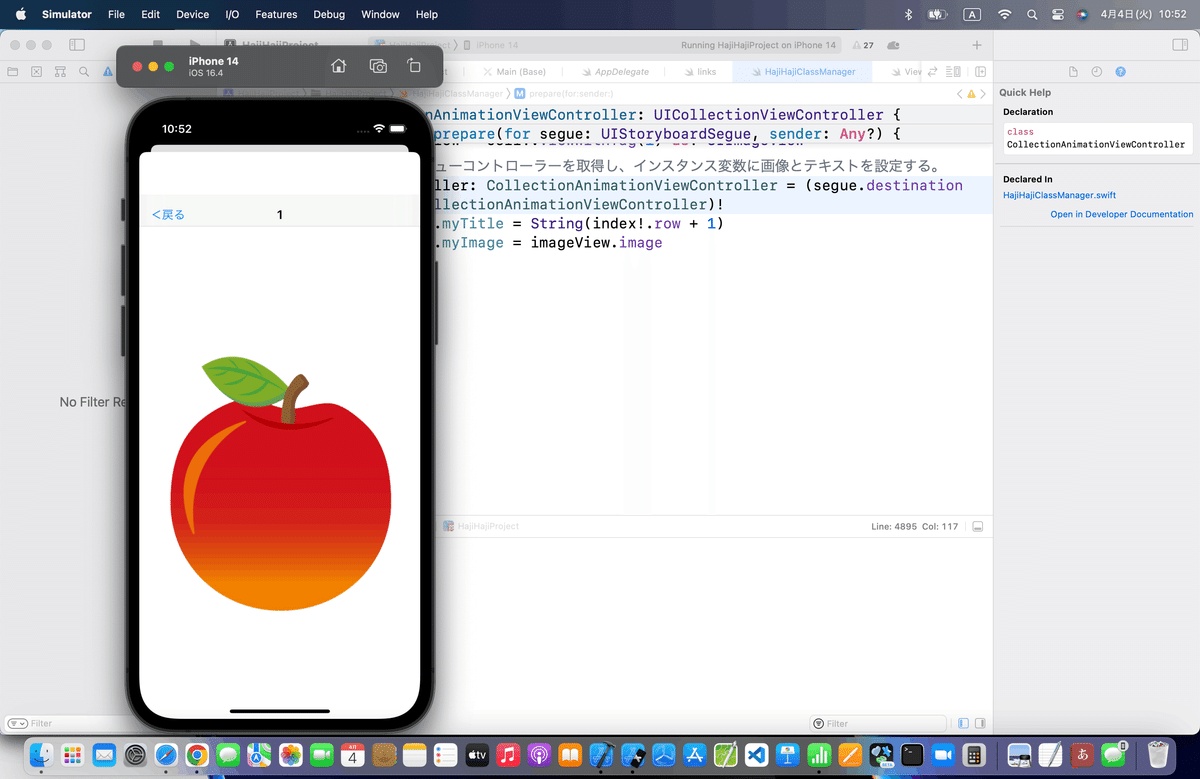Open Visual Studio Code from the Dock
The width and height of the screenshot is (1200, 779).
(x=756, y=754)
